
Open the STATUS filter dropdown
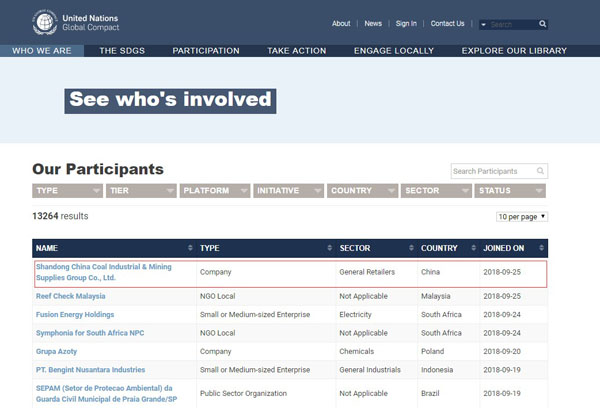[x=510, y=190]
